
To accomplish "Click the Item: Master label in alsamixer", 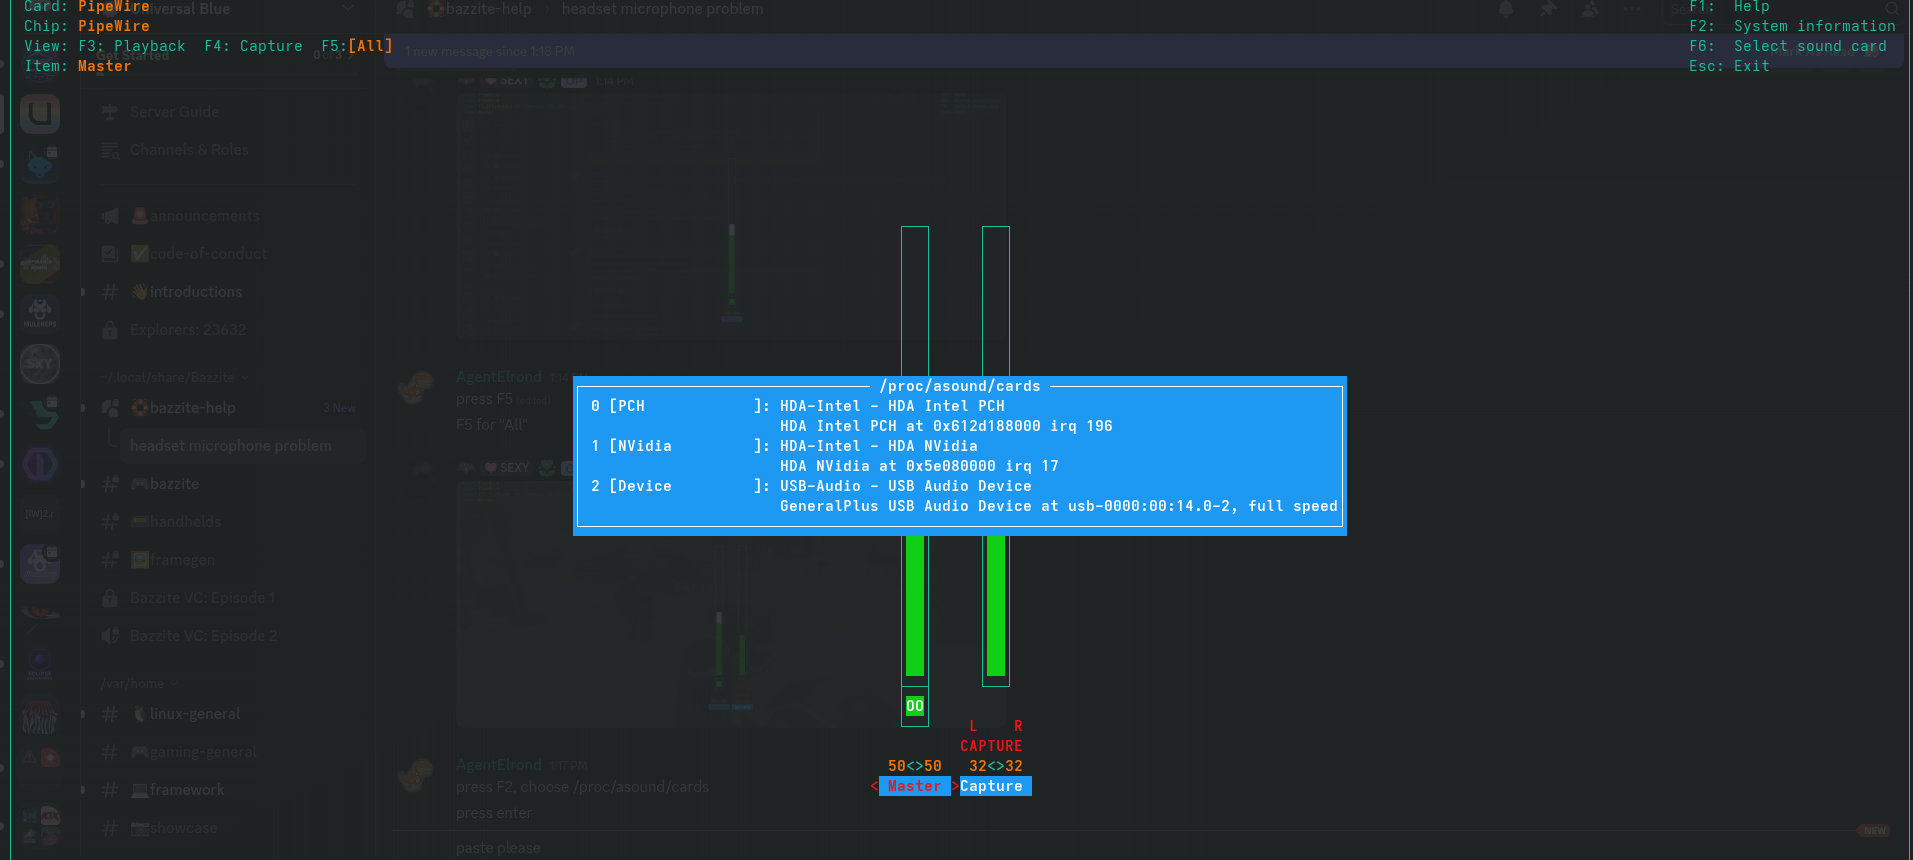I will point(78,66).
